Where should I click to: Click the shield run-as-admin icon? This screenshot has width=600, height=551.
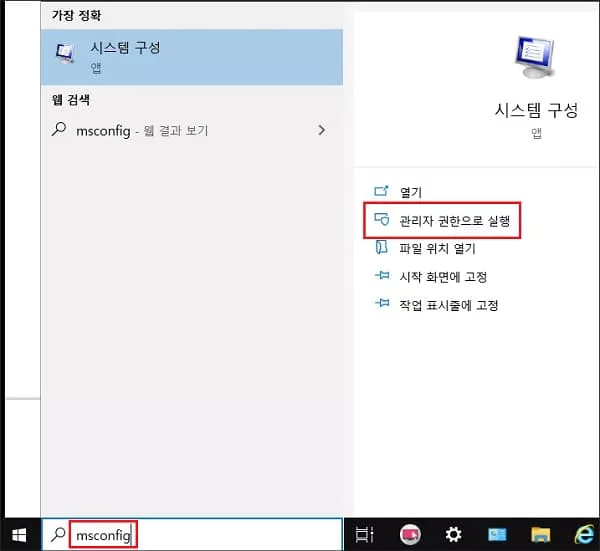[x=382, y=220]
